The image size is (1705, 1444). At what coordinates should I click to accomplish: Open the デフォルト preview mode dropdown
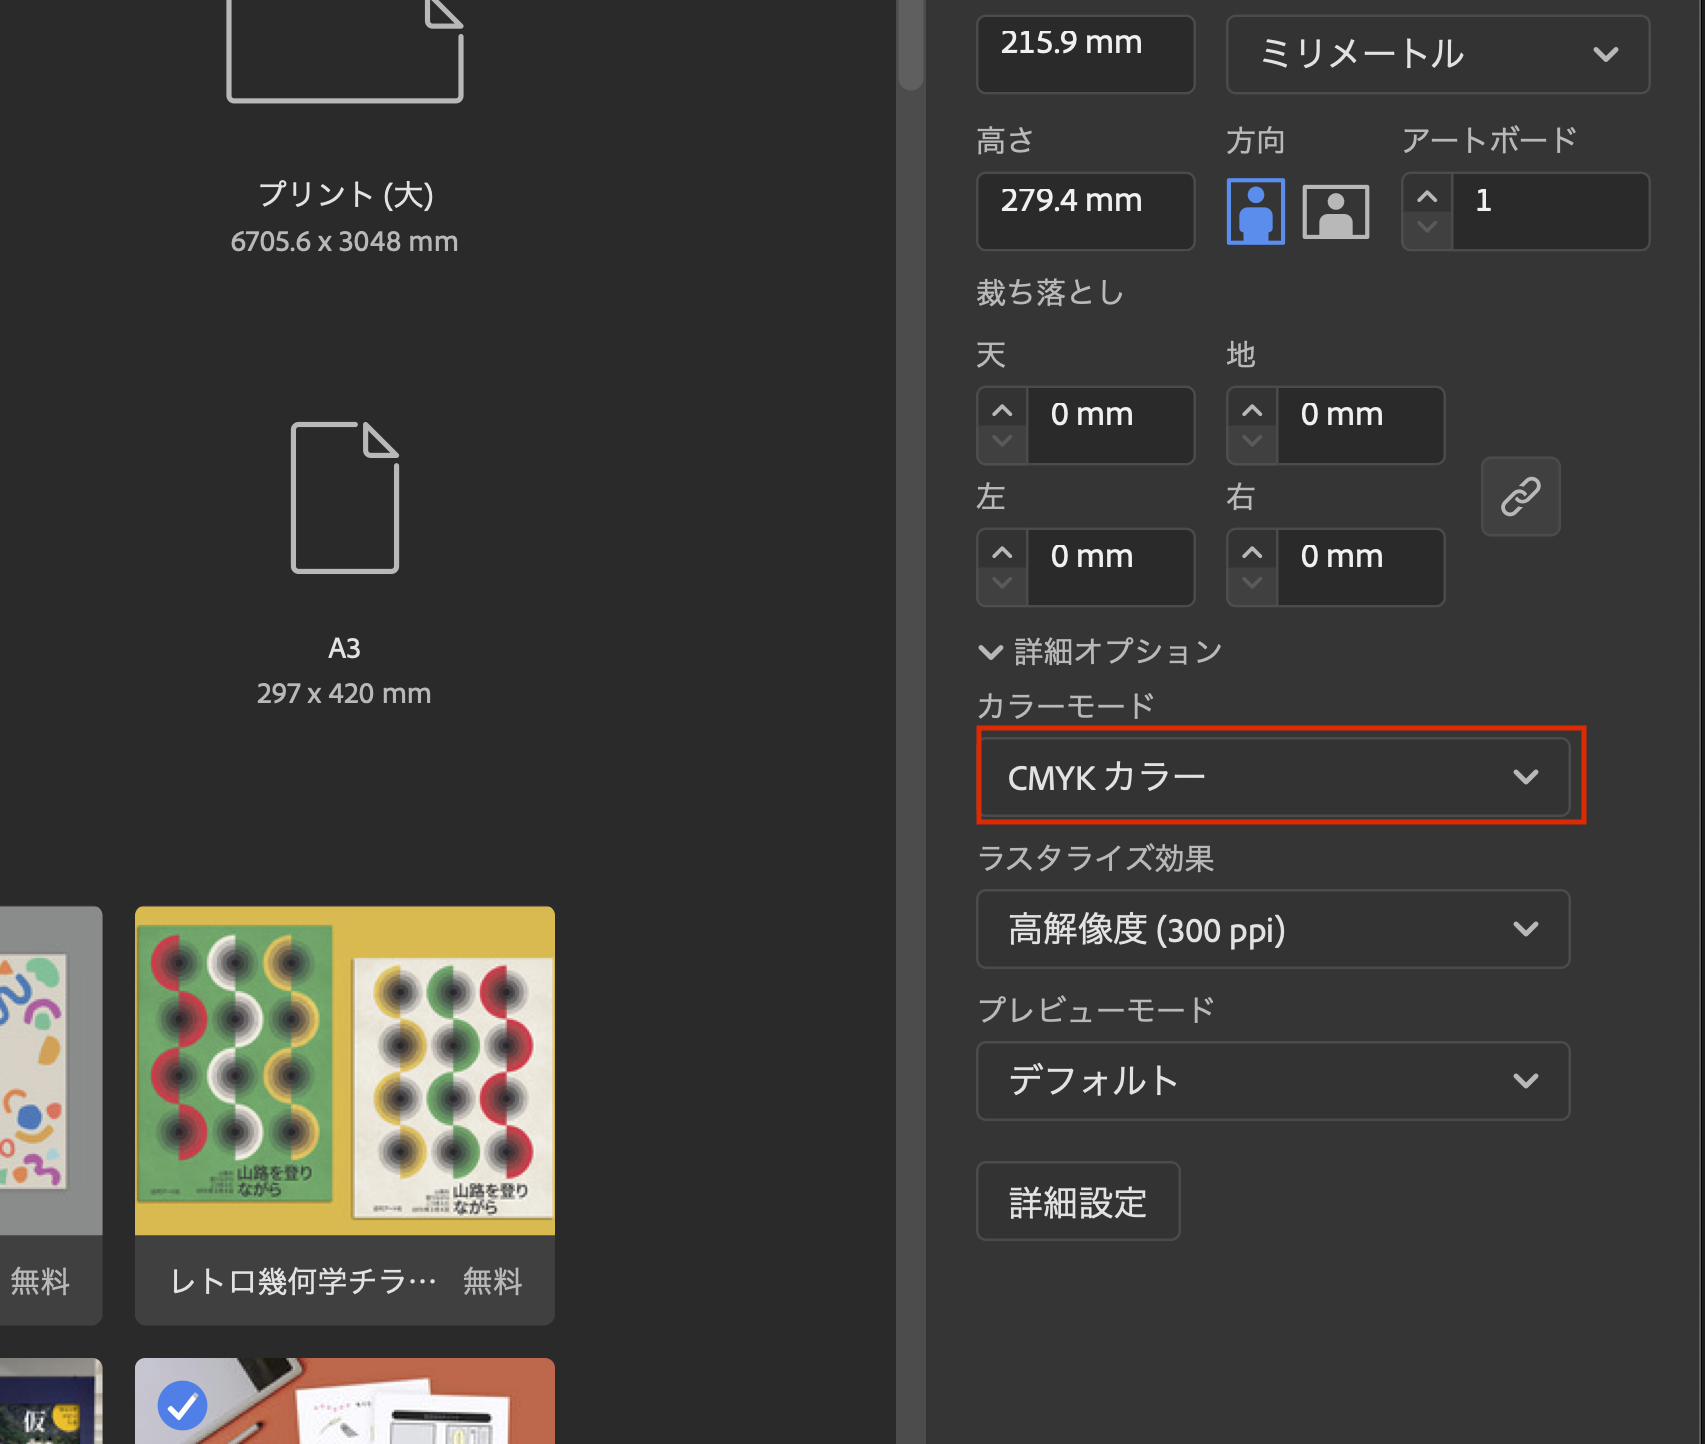pyautogui.click(x=1273, y=1081)
